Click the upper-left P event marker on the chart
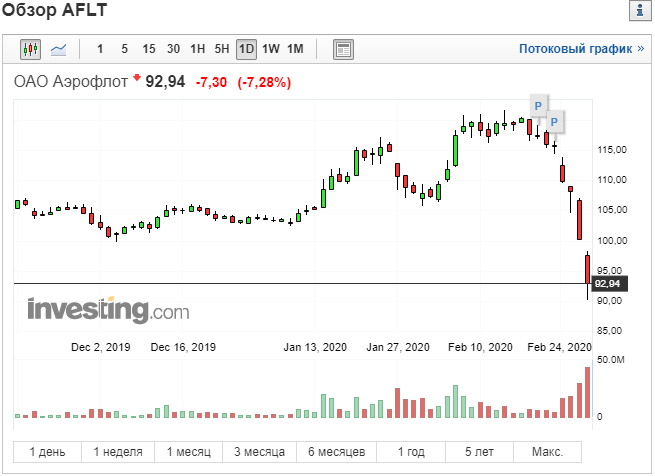Image resolution: width=655 pixels, height=476 pixels. point(538,106)
